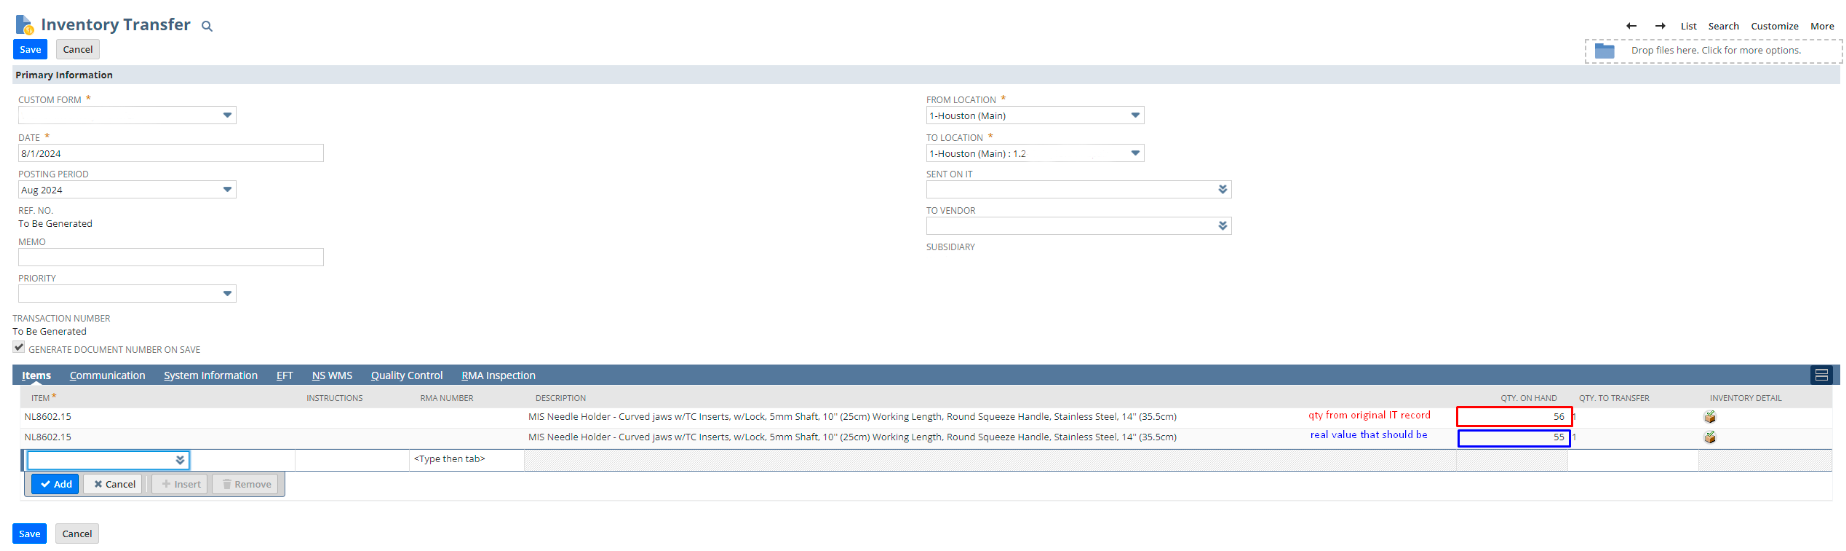Open the Search link in header
Screen dimensions: 1846x551
pos(1723,26)
